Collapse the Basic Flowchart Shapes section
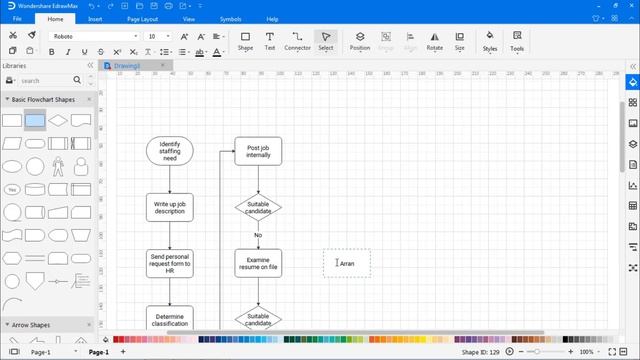 click(7, 99)
